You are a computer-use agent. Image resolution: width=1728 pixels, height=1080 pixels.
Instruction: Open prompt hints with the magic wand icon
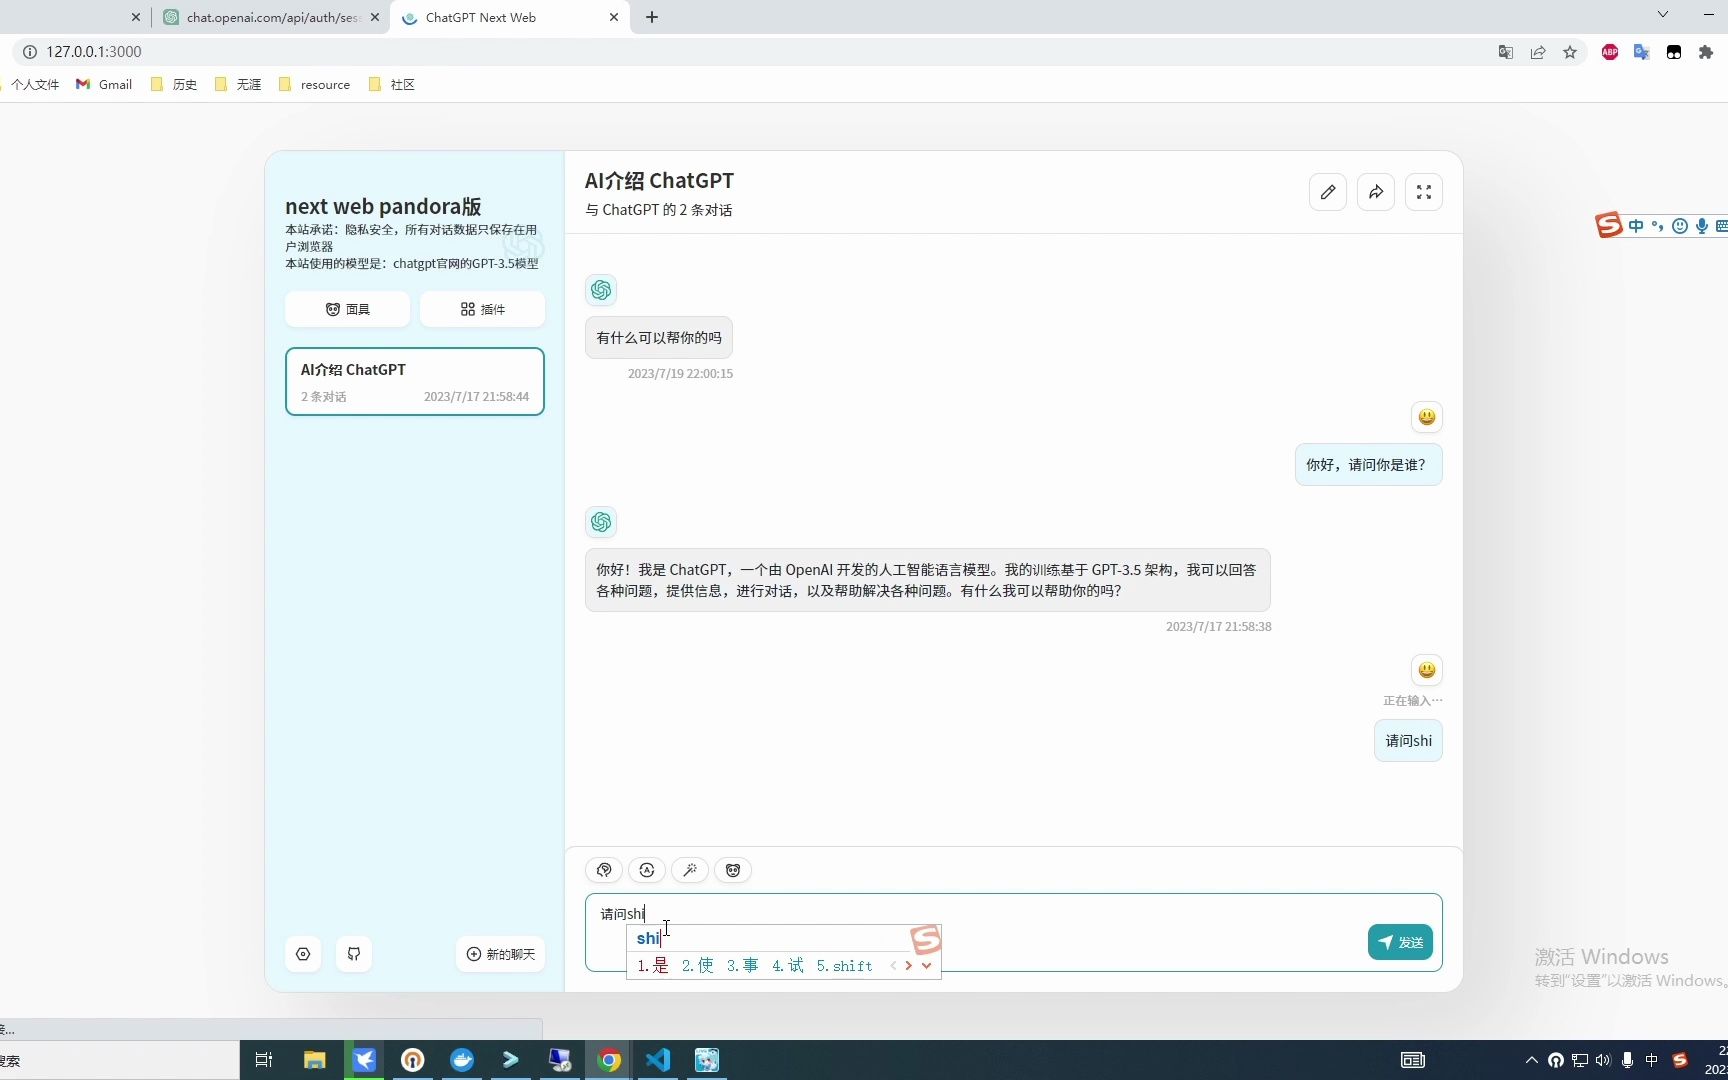690,870
